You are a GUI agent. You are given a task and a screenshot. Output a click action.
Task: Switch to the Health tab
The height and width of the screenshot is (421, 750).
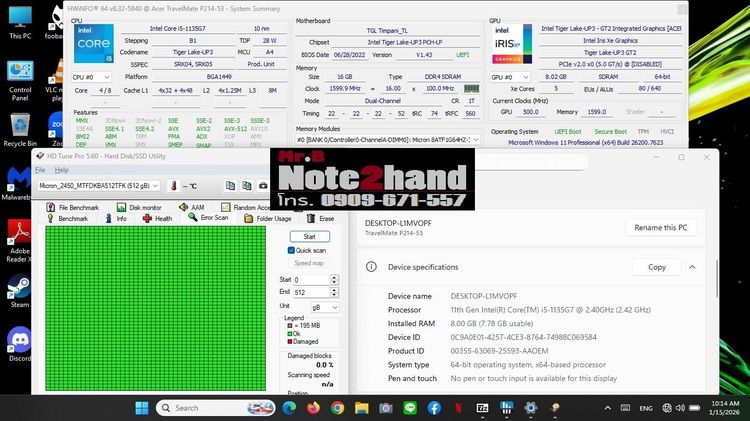point(157,219)
